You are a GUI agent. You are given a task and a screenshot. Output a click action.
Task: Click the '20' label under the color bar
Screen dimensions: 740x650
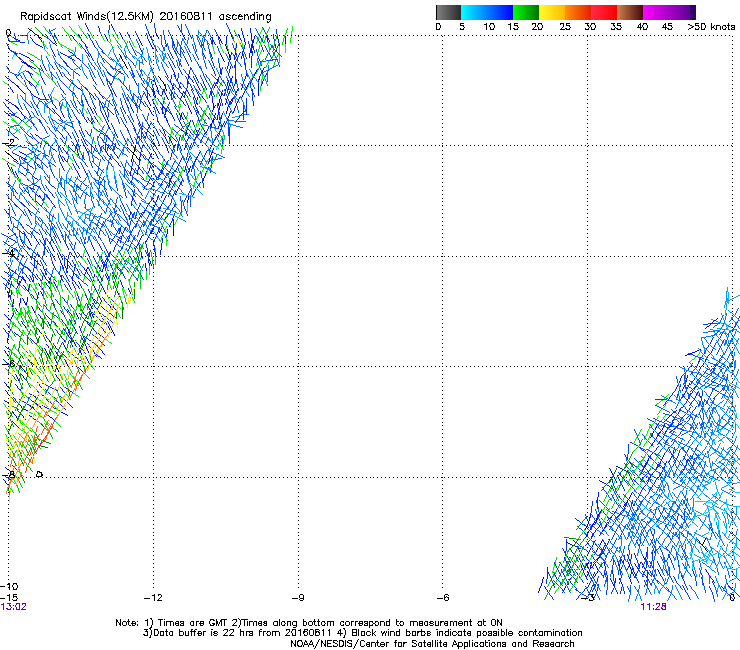[537, 26]
